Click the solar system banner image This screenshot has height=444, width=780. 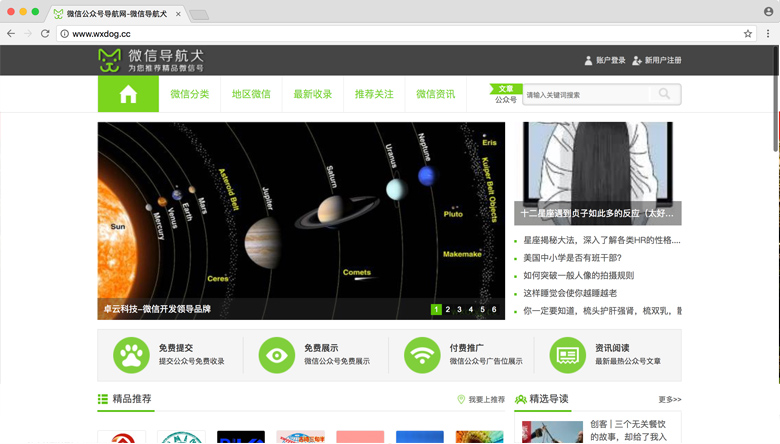[x=301, y=221]
